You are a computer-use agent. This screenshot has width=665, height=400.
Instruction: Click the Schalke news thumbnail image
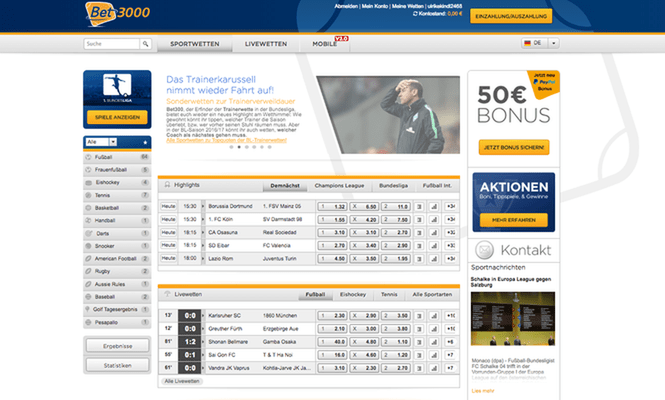(513, 319)
